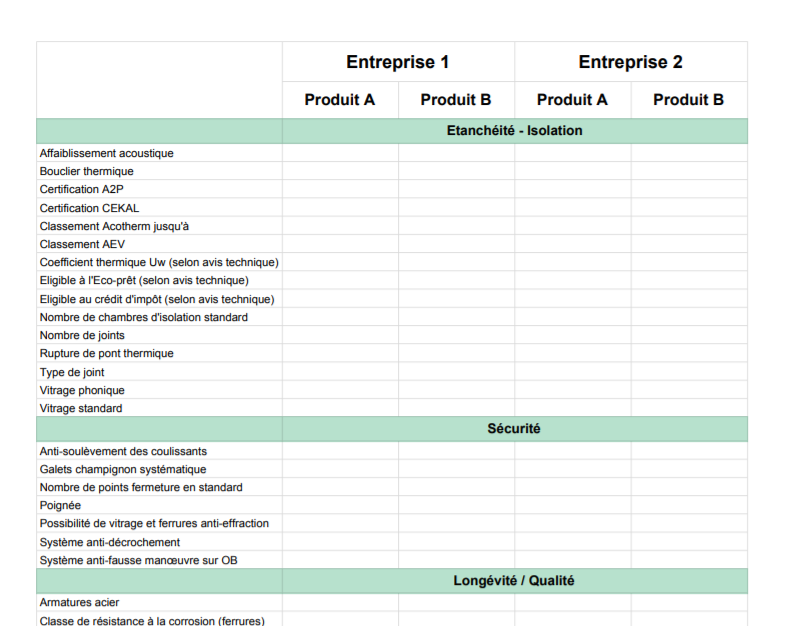Click the Bouclier thermique row label
The image size is (804, 626).
87,172
